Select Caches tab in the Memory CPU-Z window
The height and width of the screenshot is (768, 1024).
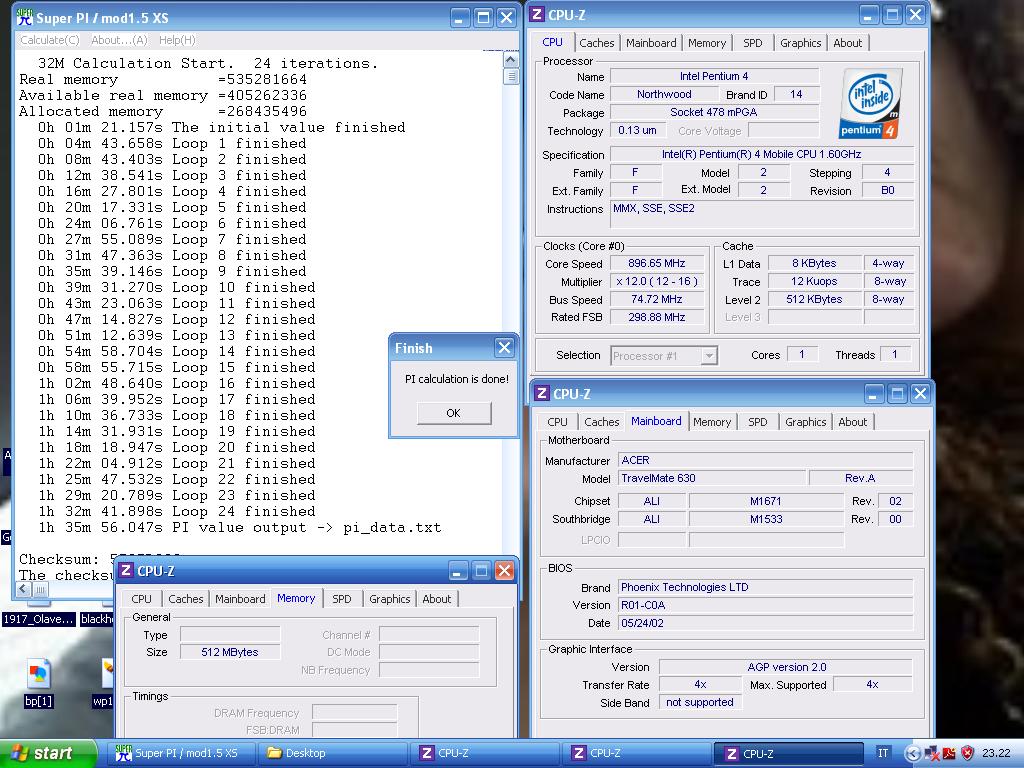point(185,600)
